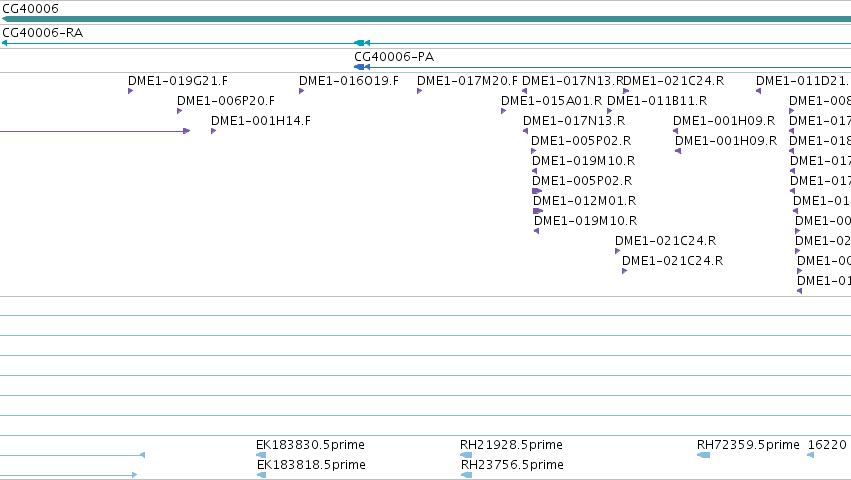Click the arrow glyph under DME1-017M20.F
Viewport: 851px width, 480px height.
(419, 91)
